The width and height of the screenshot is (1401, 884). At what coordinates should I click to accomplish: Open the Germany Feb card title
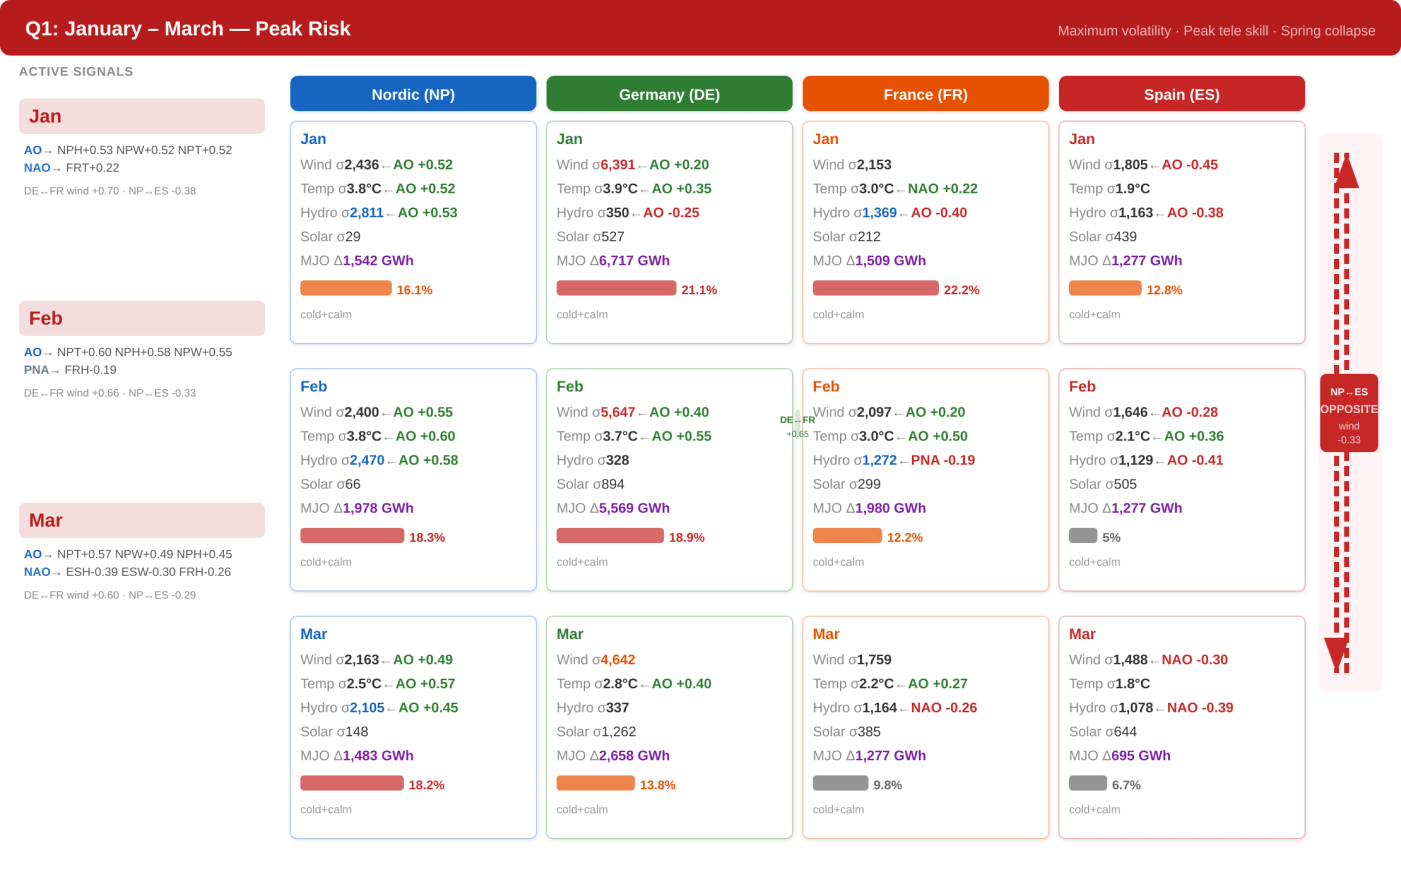tap(570, 386)
